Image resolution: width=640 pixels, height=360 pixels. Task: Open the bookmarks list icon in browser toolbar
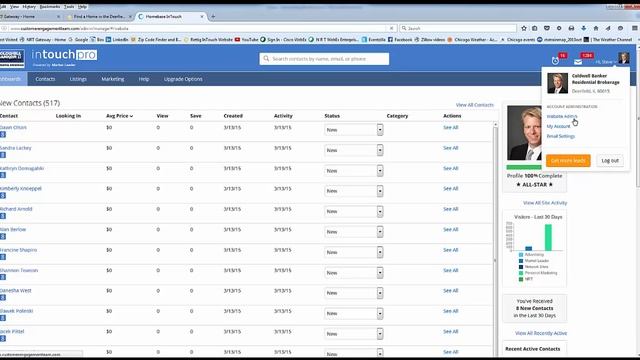535,28
